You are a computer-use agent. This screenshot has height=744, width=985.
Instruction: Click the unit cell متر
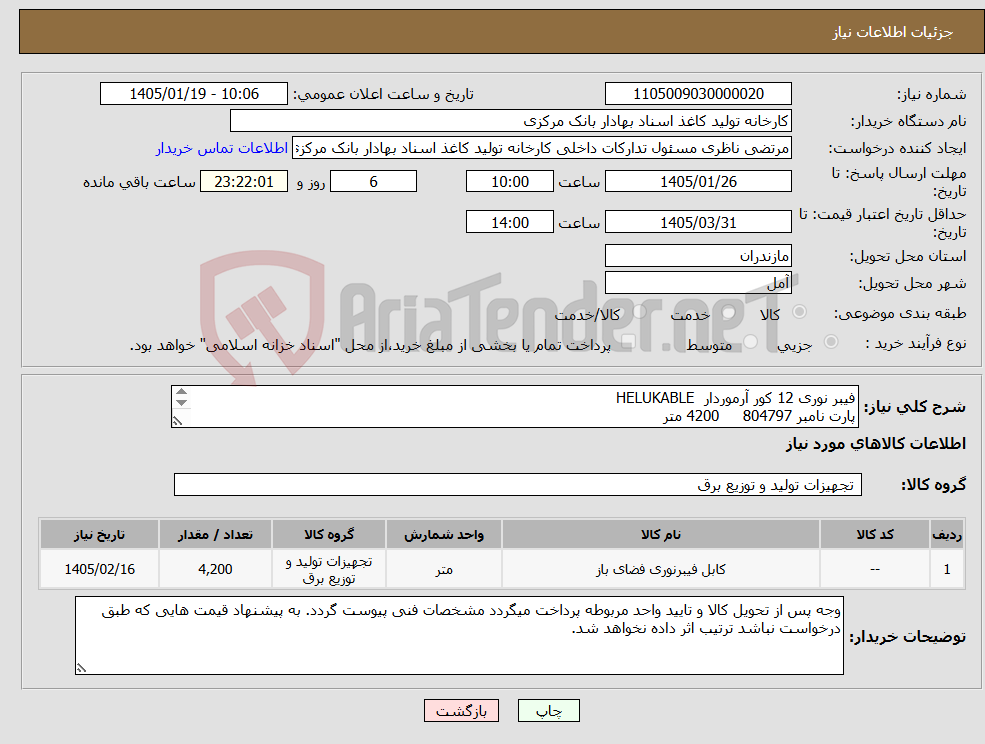click(444, 569)
